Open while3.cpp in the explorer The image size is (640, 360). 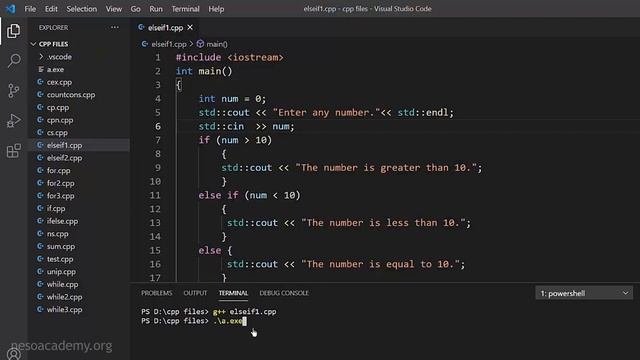click(64, 310)
